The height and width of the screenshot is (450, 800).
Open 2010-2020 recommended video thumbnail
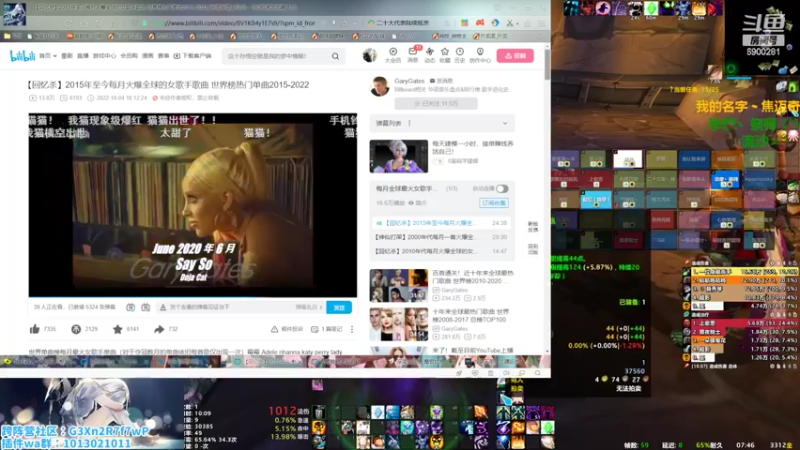coord(398,285)
